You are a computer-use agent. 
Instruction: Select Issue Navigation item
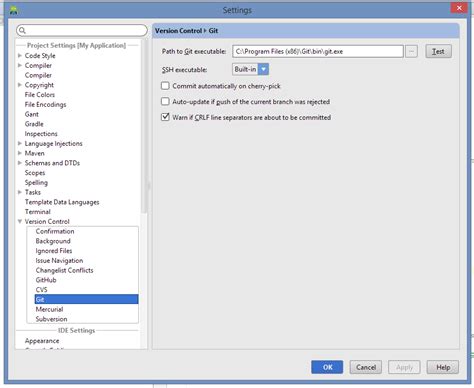pyautogui.click(x=59, y=260)
